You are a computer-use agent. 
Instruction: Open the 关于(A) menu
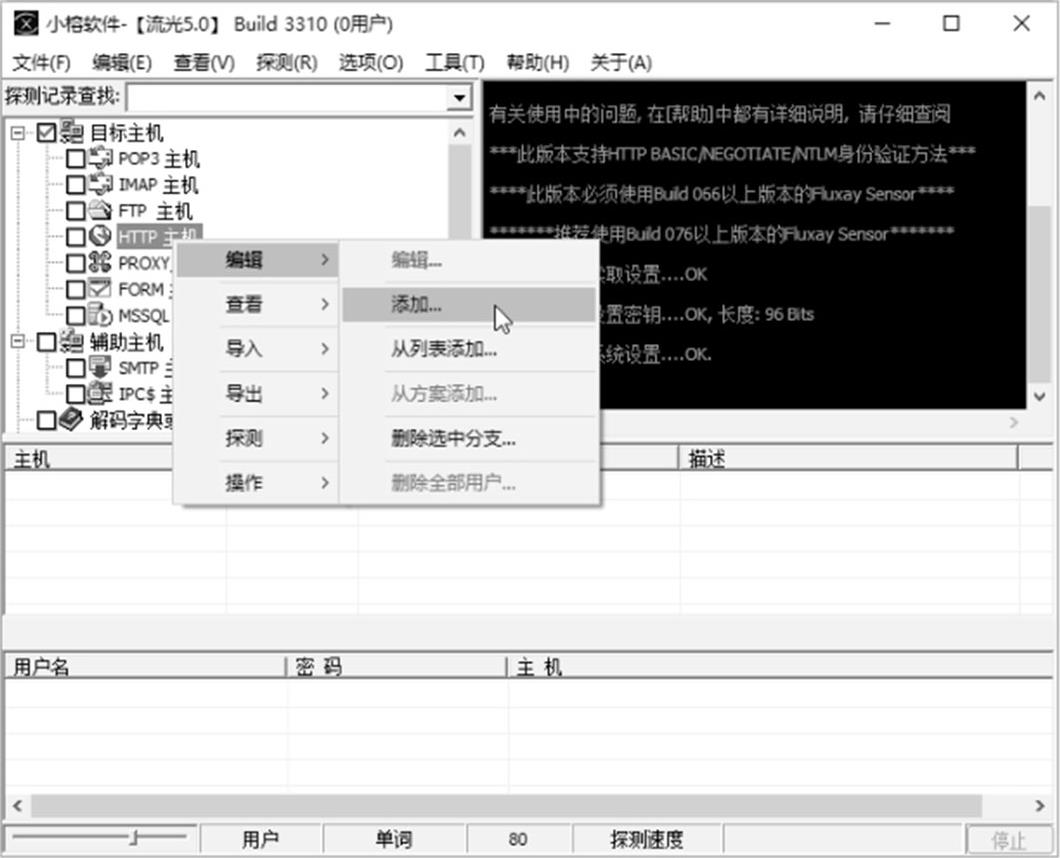[621, 63]
